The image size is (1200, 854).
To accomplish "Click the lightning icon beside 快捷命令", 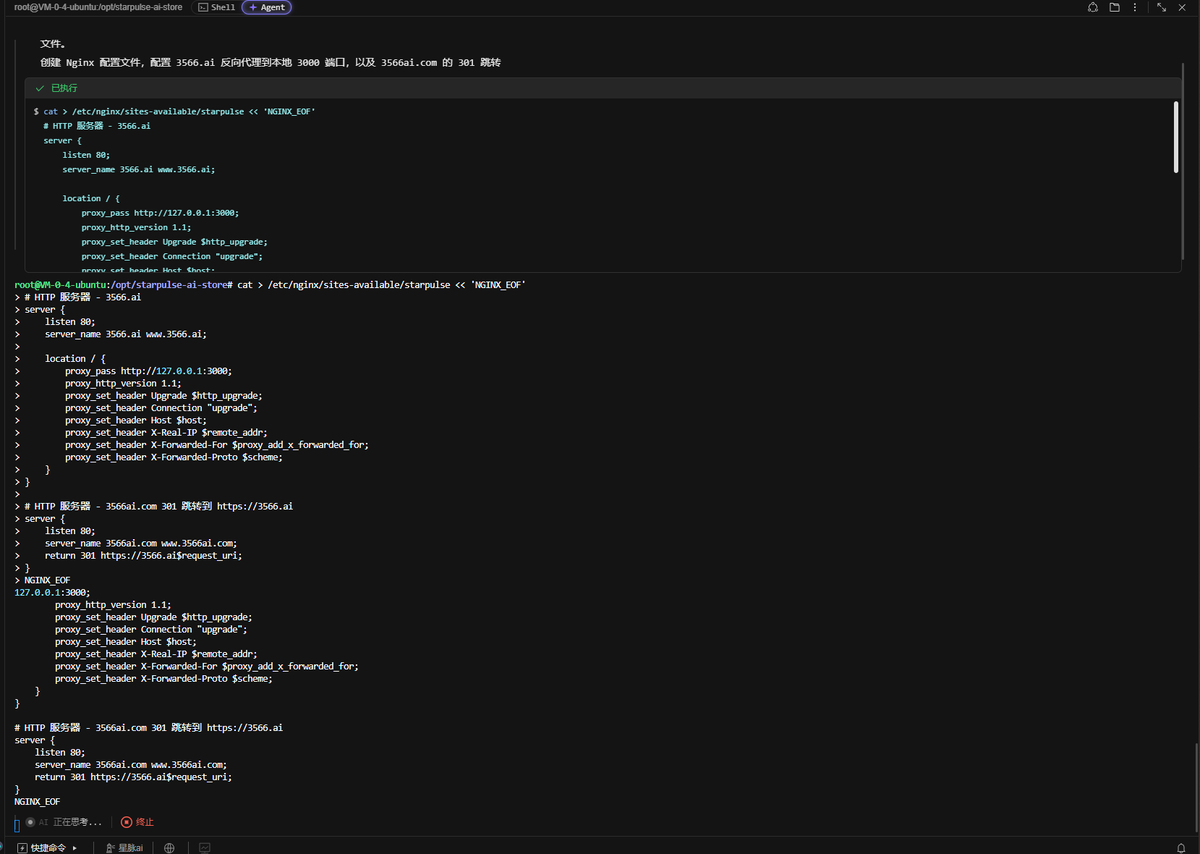I will pyautogui.click(x=23, y=847).
